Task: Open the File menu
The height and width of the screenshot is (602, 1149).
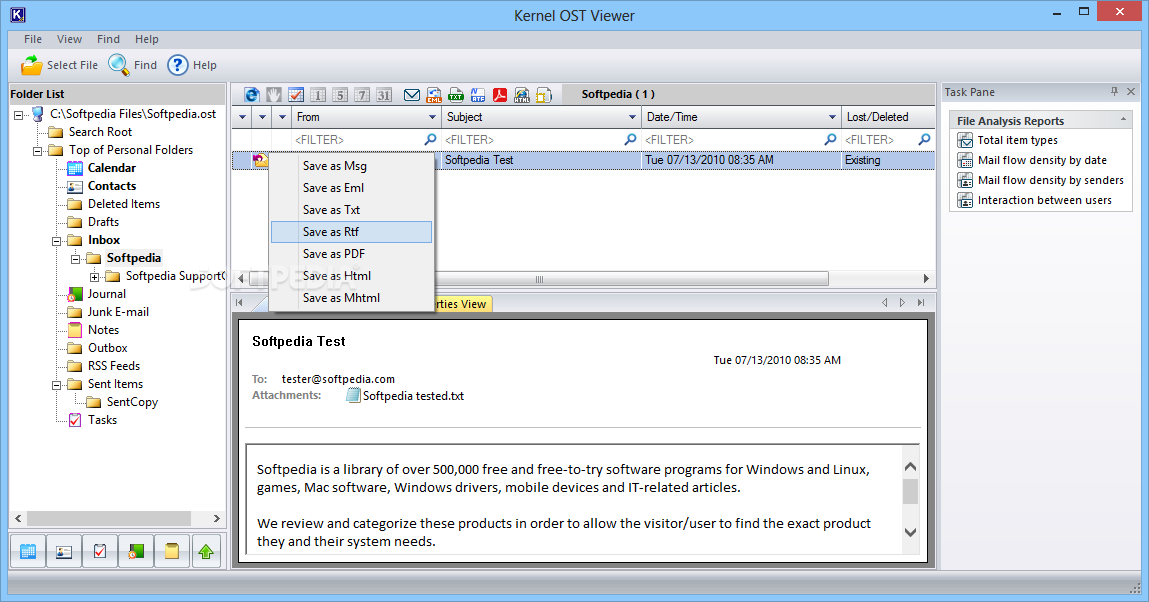Action: tap(33, 40)
